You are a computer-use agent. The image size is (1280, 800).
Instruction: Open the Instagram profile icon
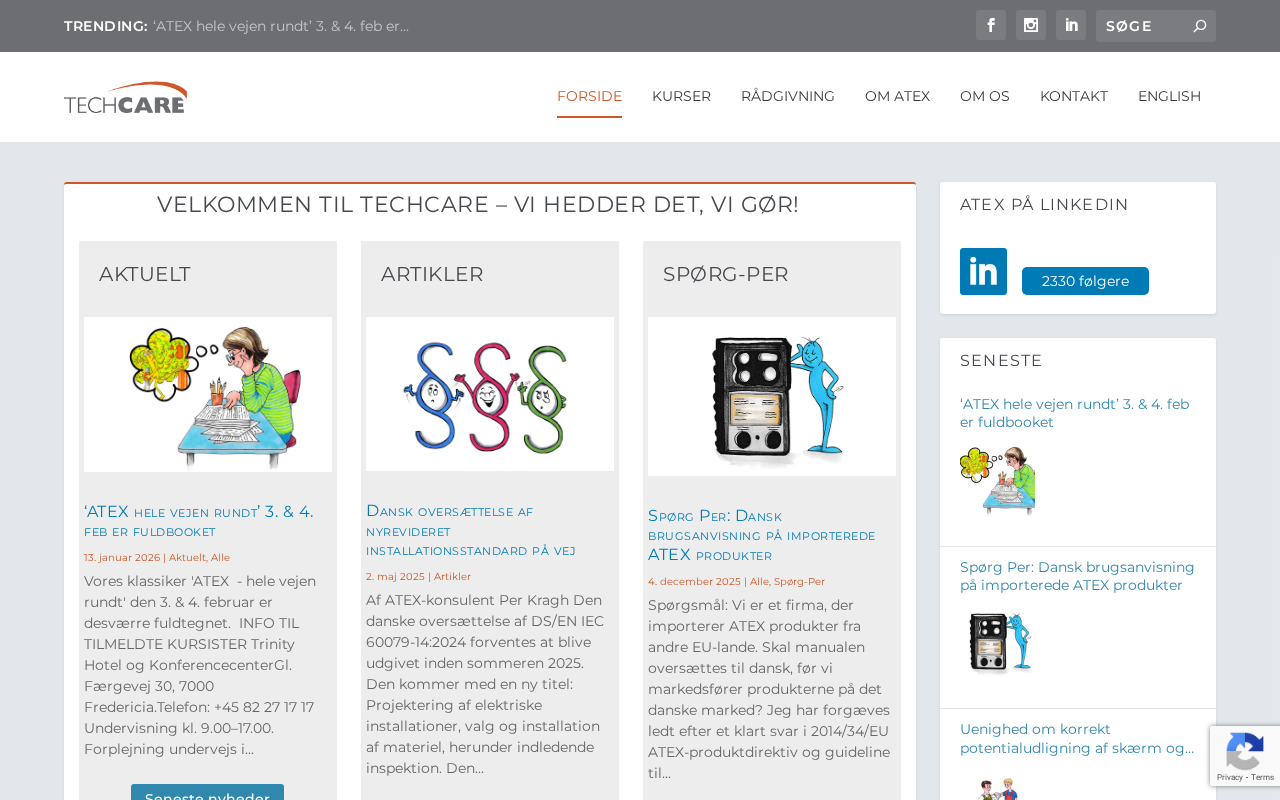(1031, 25)
